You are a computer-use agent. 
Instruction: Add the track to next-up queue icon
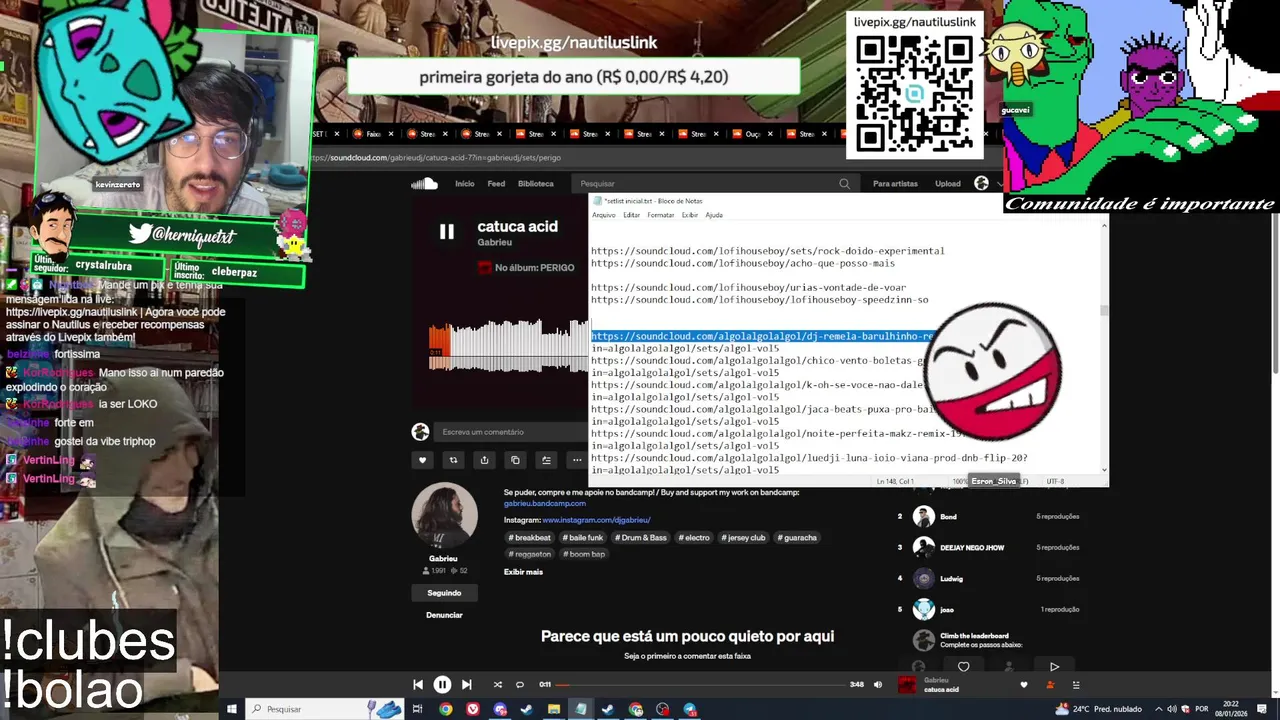(x=546, y=460)
